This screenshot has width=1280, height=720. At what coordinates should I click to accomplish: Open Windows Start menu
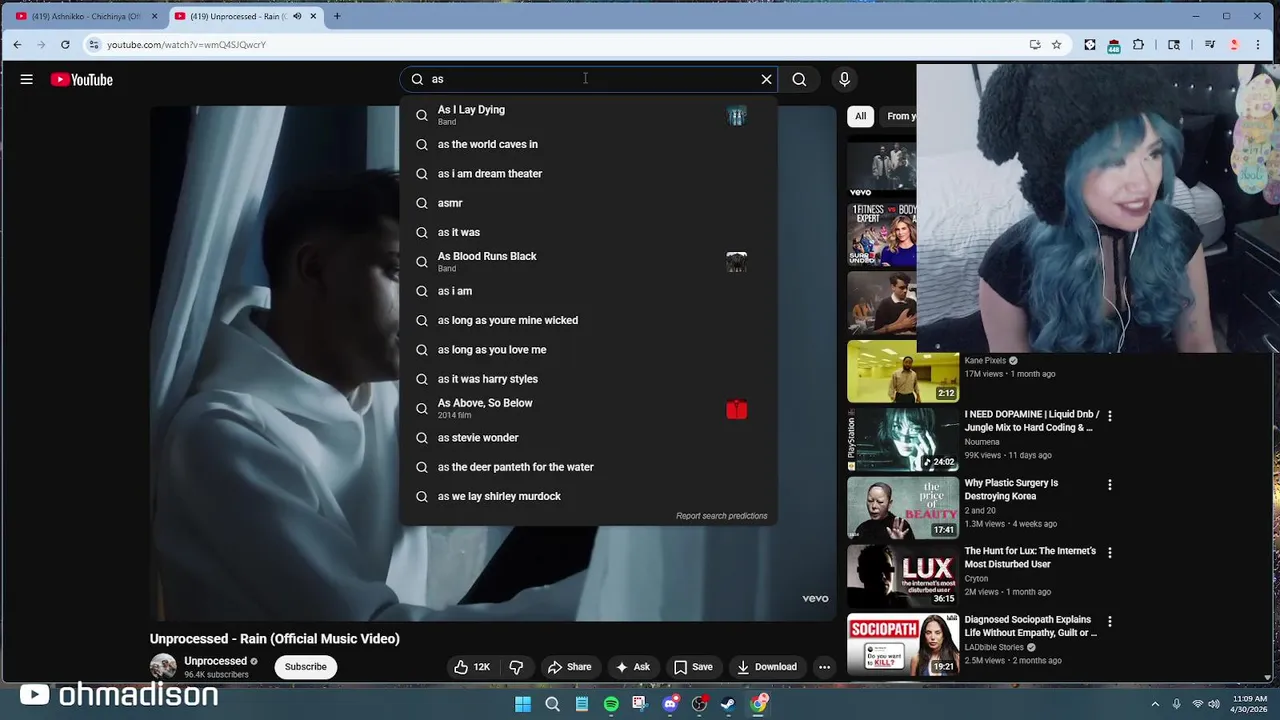523,704
